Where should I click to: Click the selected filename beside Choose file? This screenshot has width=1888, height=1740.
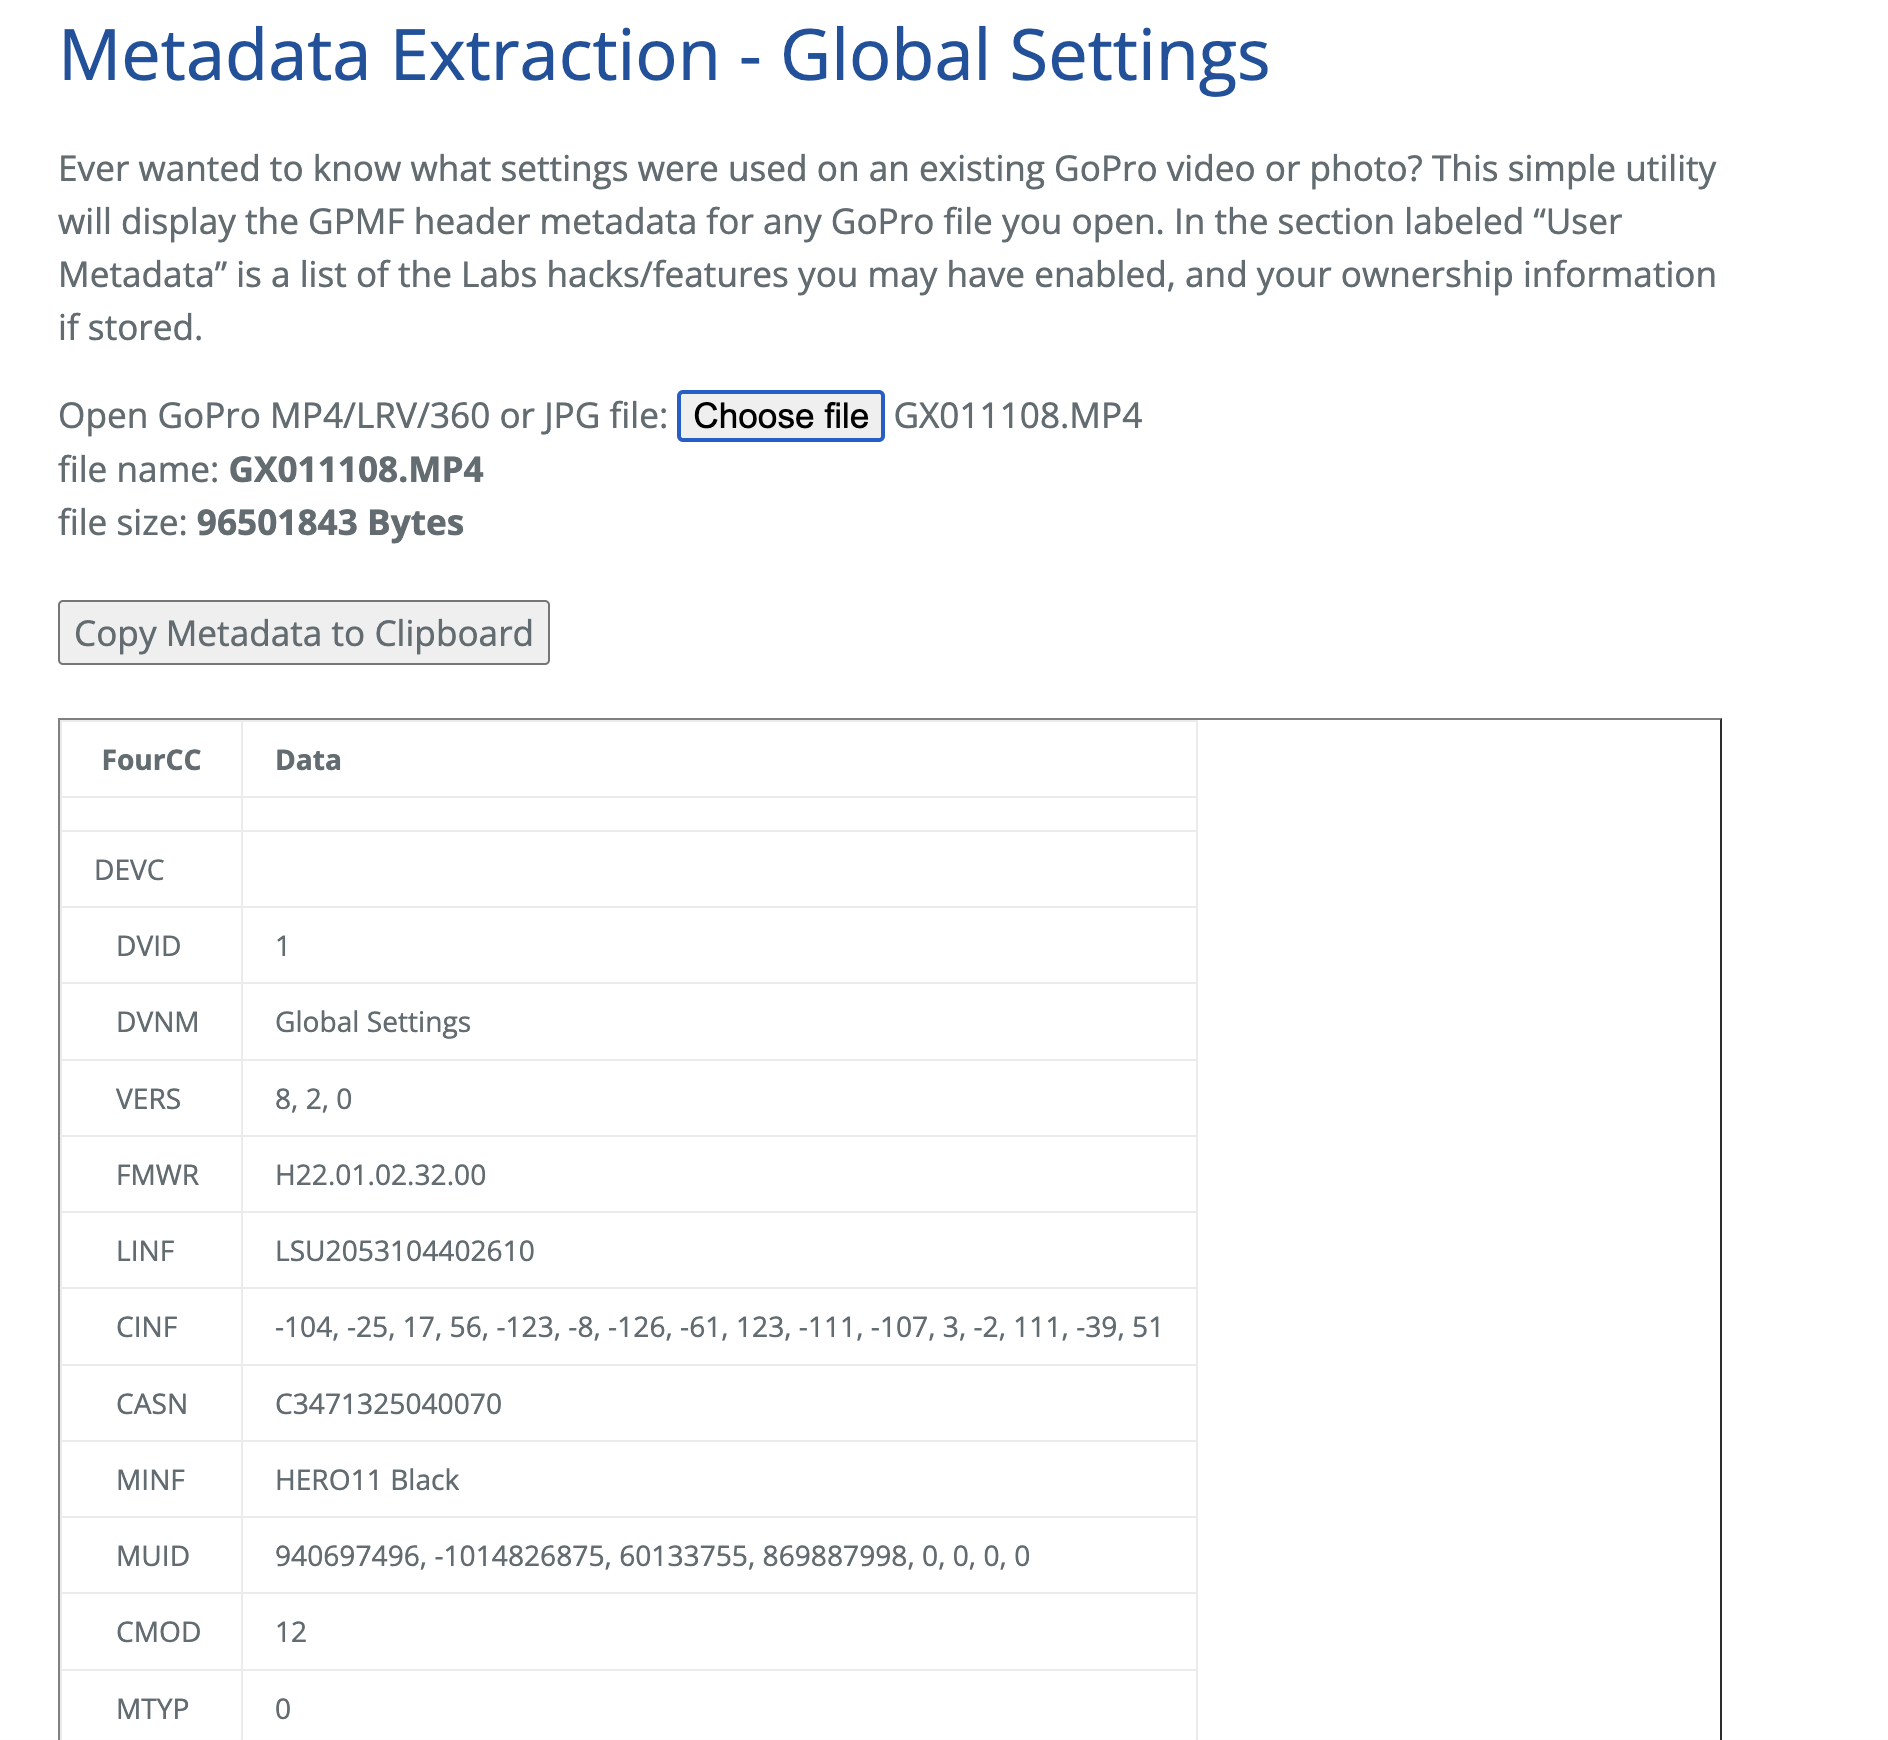(x=1017, y=416)
